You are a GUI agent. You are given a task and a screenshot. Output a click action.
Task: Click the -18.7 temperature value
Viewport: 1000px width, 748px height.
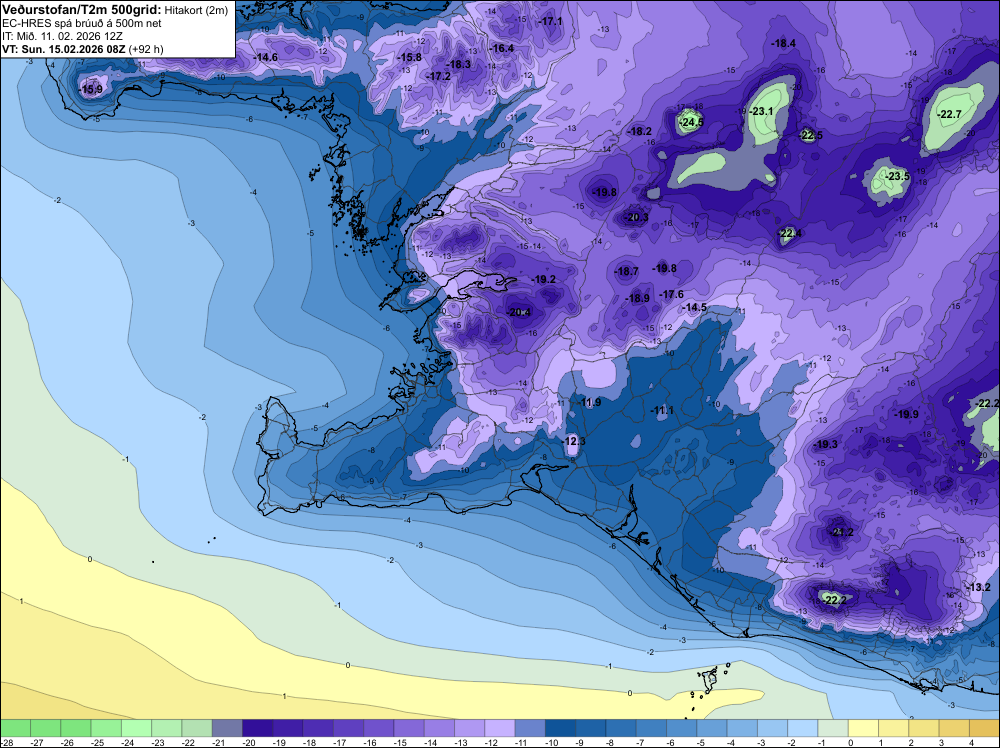tap(627, 271)
